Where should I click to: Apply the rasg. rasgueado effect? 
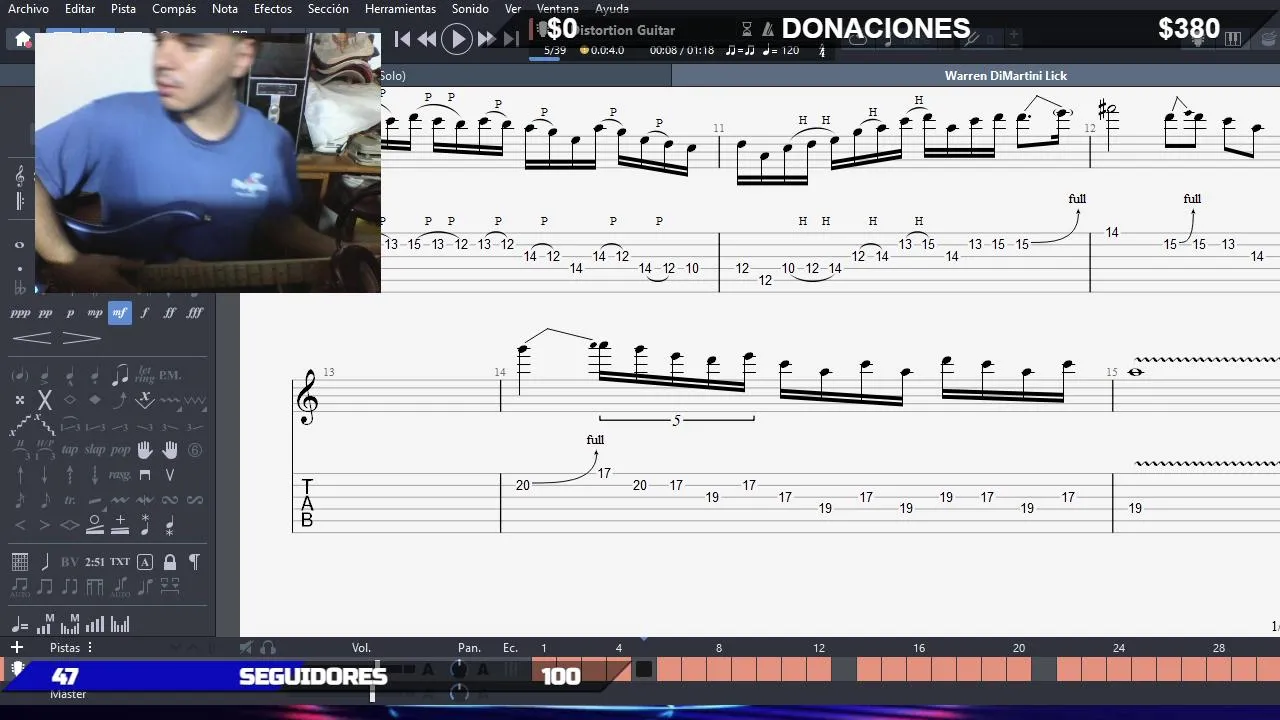120,475
